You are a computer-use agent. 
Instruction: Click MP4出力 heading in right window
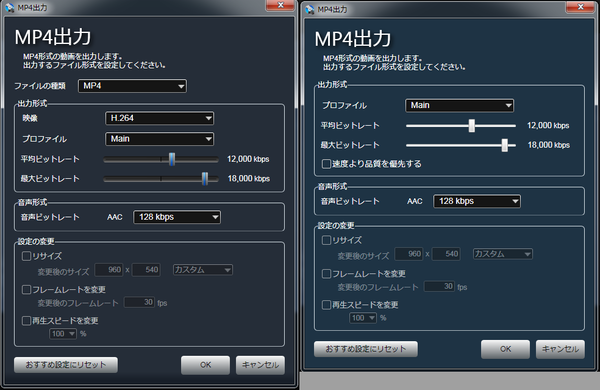[353, 39]
